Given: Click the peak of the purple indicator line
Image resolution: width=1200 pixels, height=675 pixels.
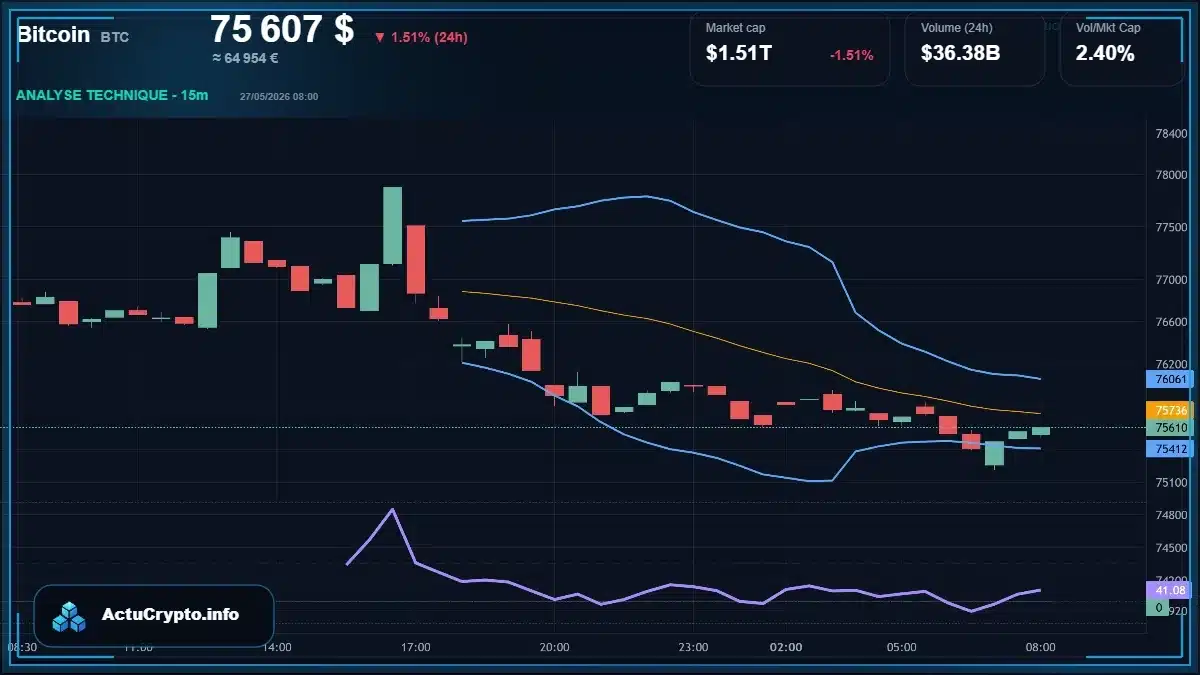Looking at the screenshot, I should tap(392, 510).
